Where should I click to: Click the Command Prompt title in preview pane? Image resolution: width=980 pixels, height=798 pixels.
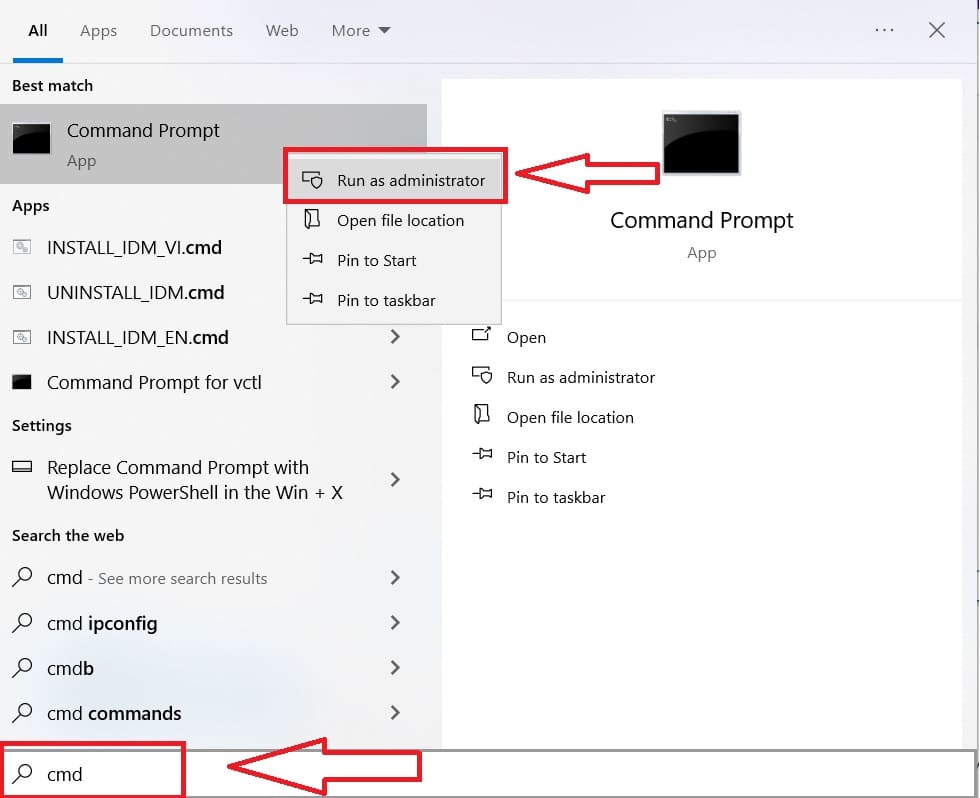point(701,221)
